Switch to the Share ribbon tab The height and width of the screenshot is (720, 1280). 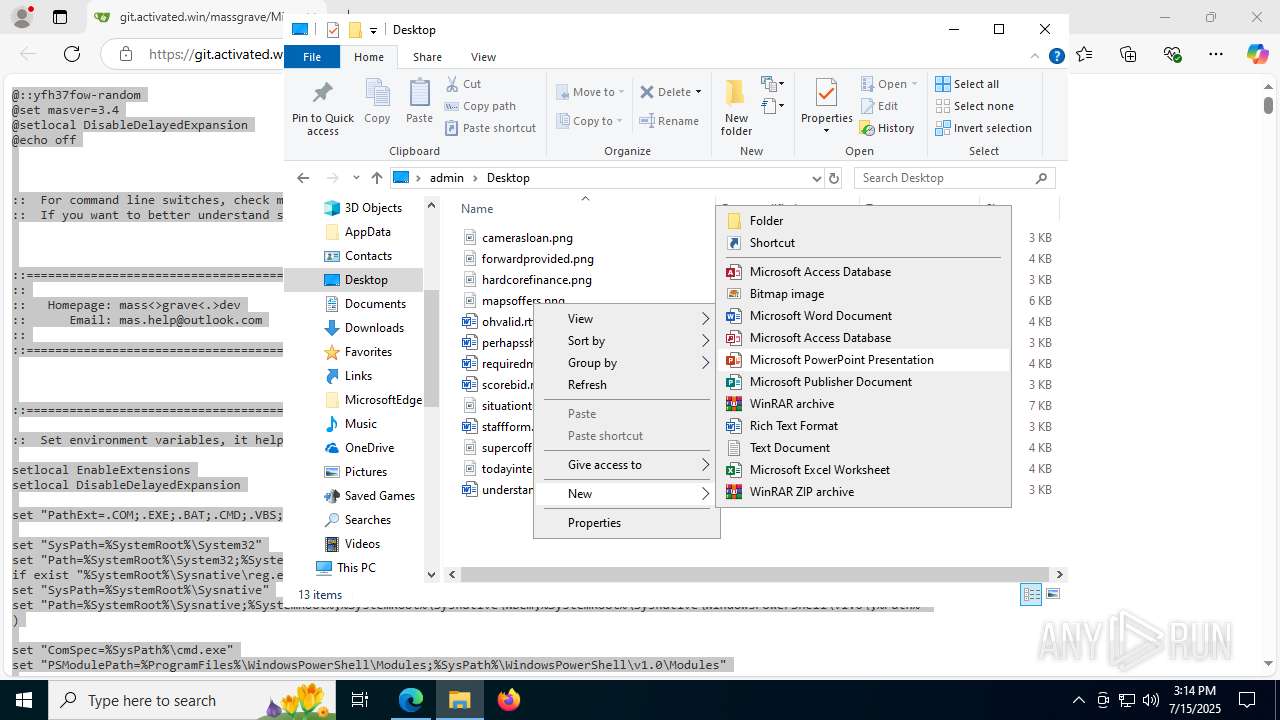pos(427,57)
